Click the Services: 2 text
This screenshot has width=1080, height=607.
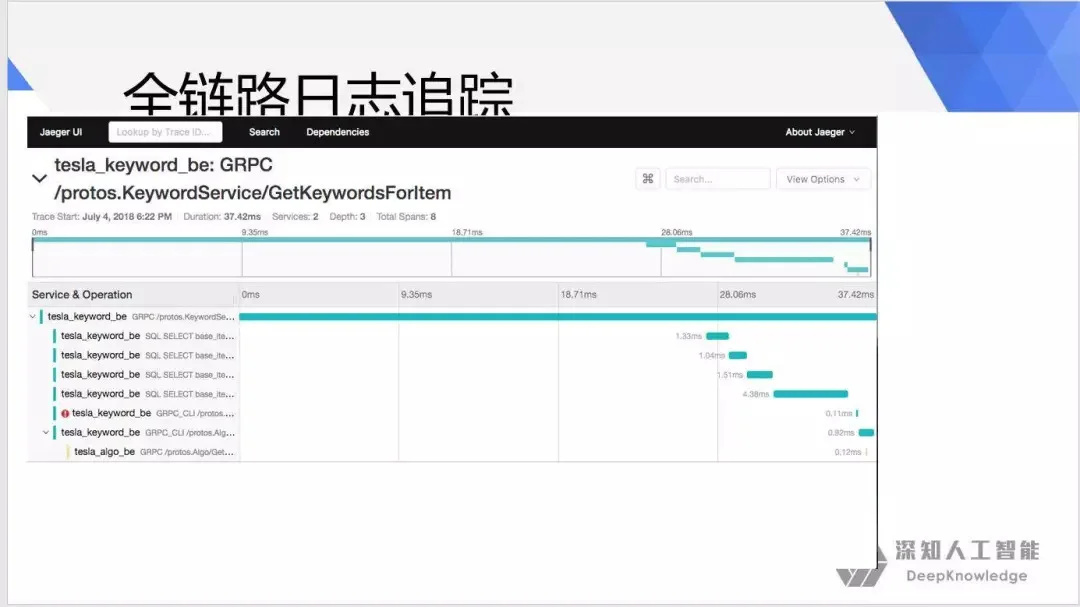pyautogui.click(x=295, y=216)
